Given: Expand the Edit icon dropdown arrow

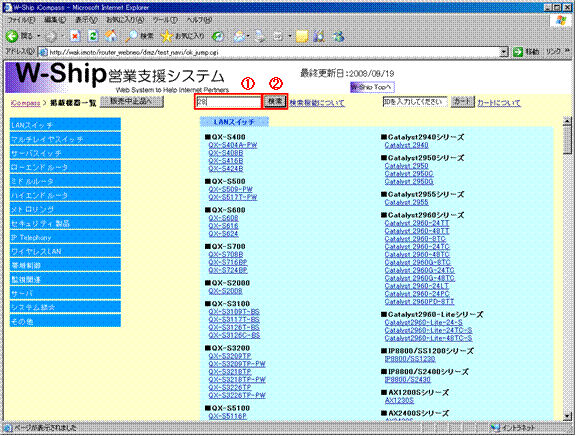Looking at the screenshot, I should coord(290,36).
